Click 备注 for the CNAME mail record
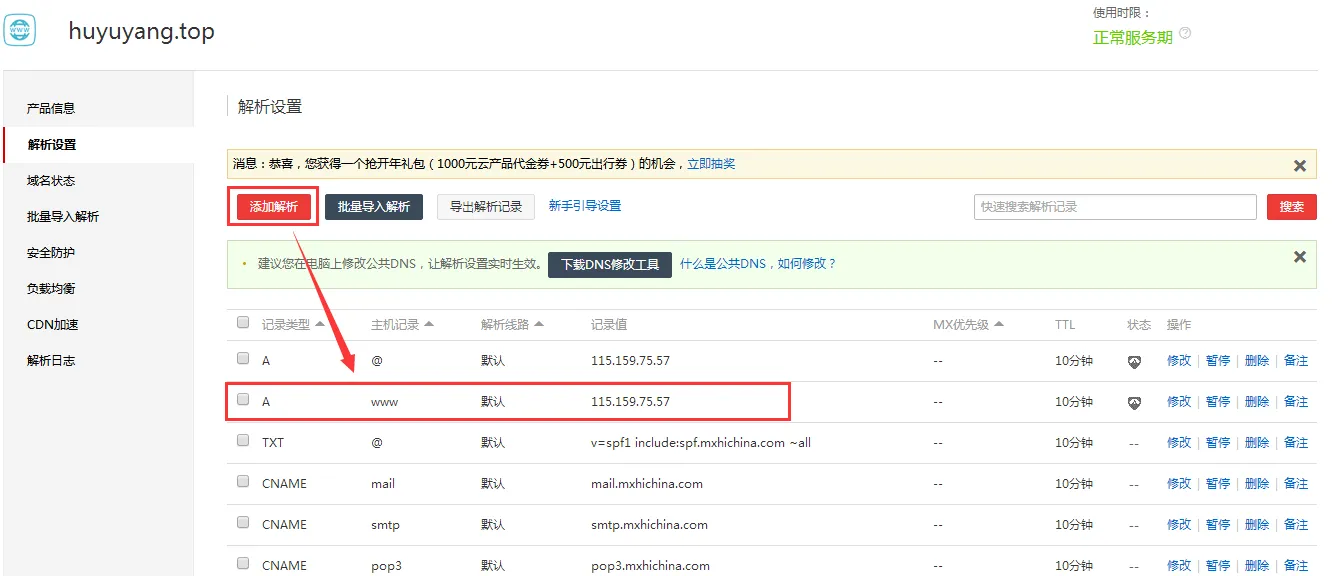1335x576 pixels. tap(1296, 484)
